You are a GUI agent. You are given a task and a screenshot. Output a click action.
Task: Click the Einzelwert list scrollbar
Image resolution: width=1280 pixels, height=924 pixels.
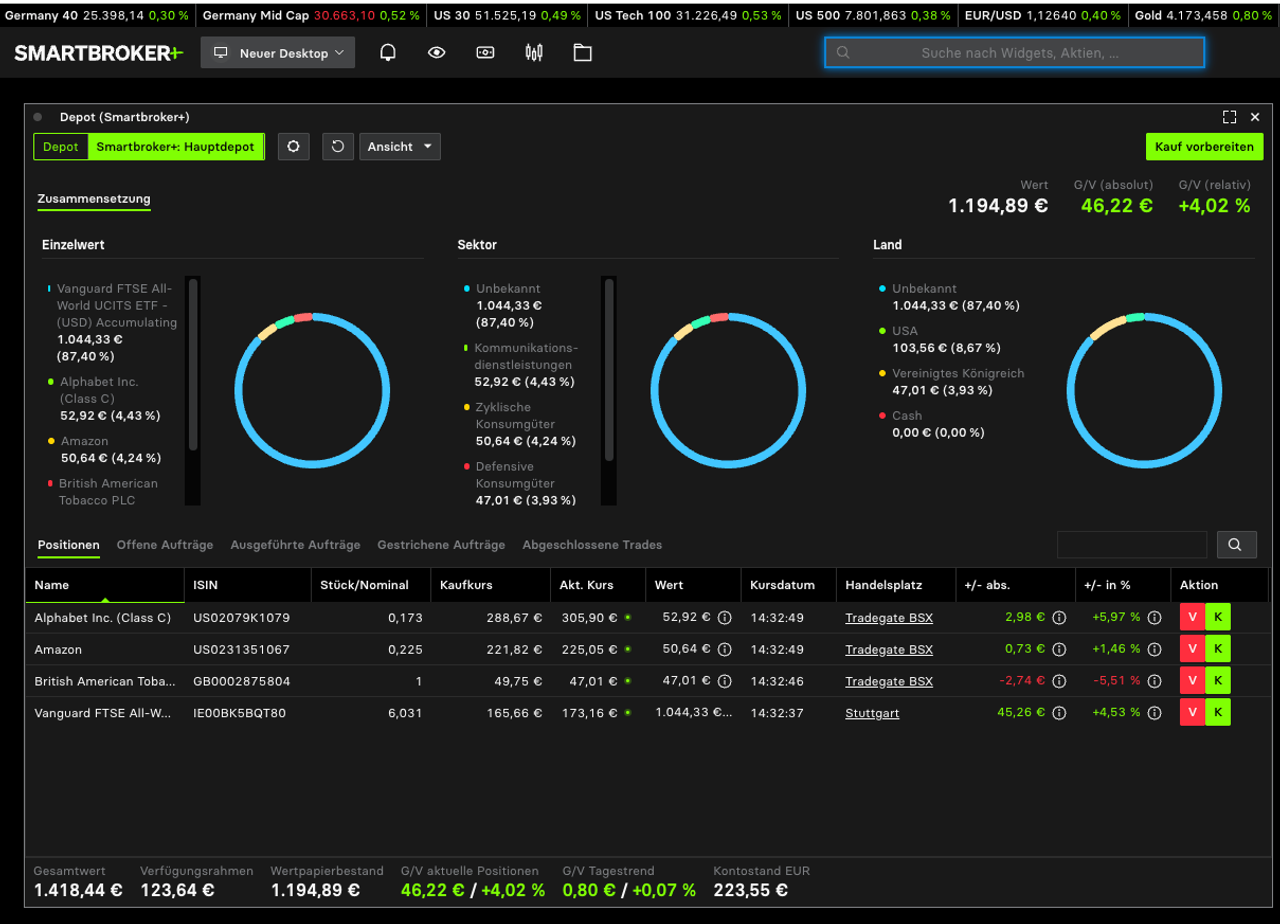(193, 365)
